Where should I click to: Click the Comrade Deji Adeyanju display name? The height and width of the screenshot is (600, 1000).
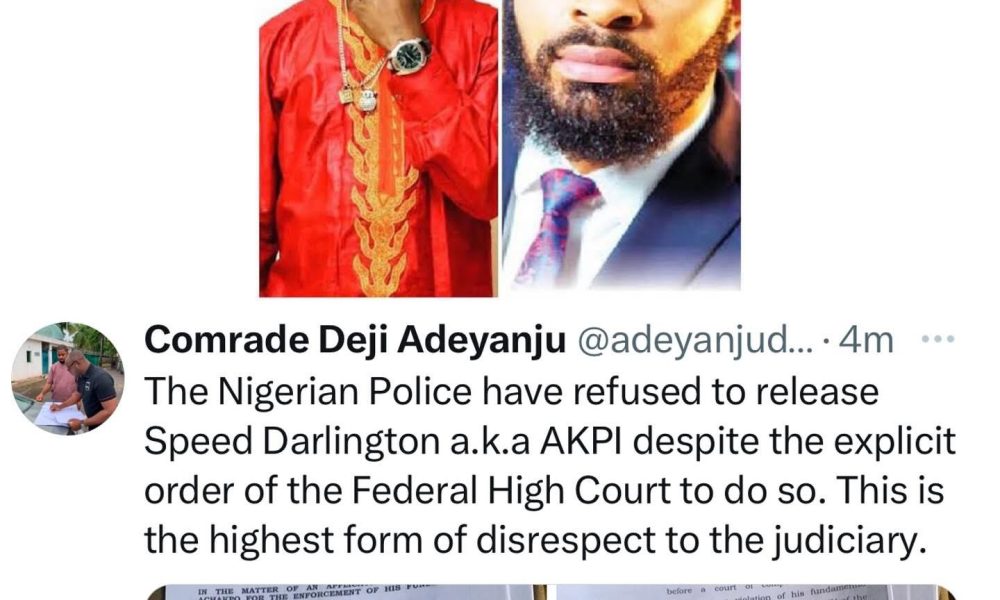click(355, 340)
